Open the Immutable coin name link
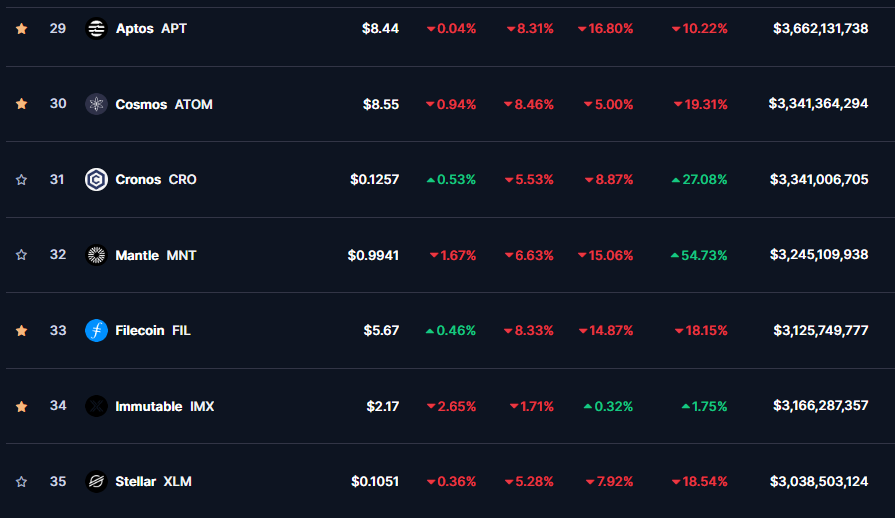This screenshot has height=518, width=895. click(148, 406)
